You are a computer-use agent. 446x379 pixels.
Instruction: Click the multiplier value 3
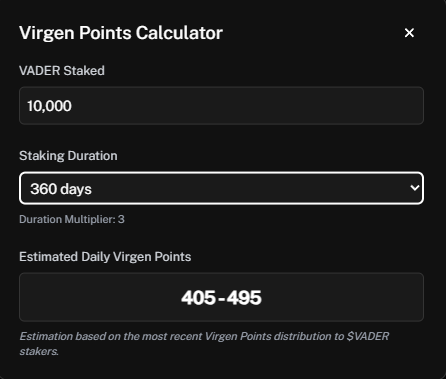coord(121,219)
